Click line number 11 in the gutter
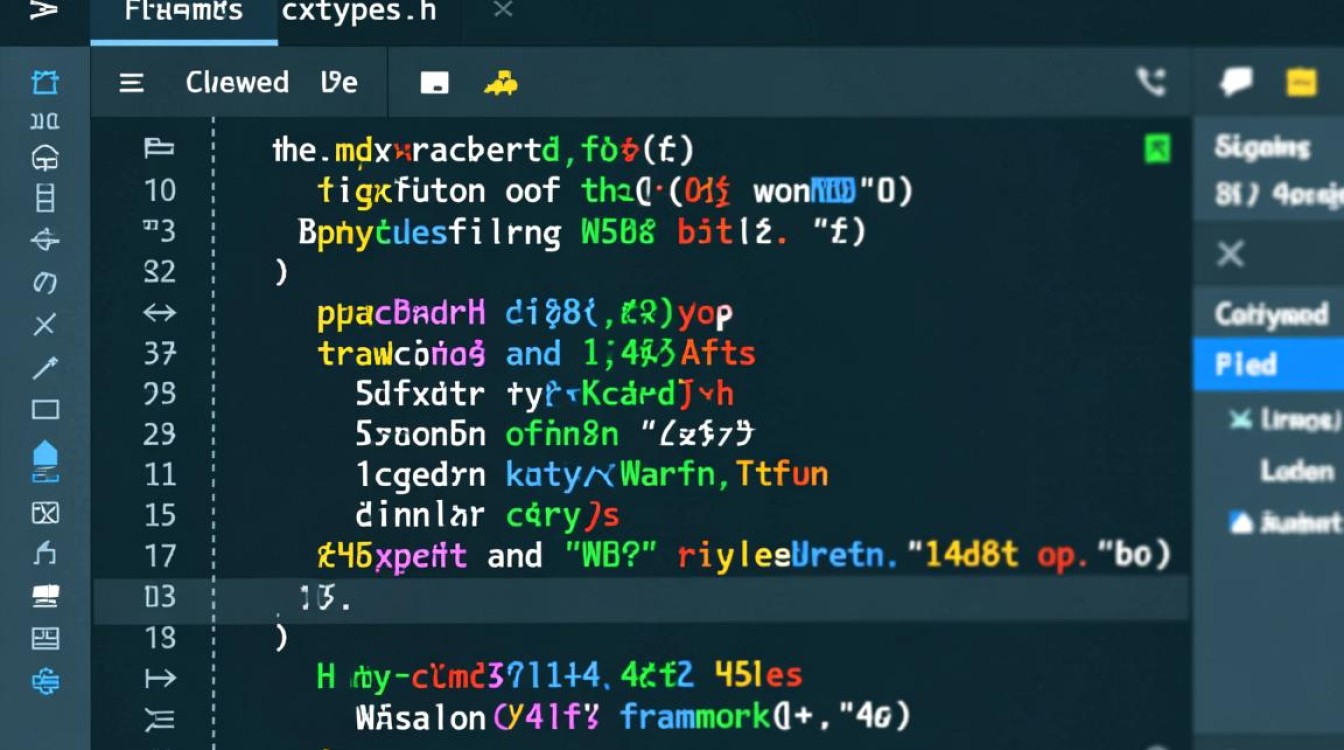The height and width of the screenshot is (750, 1344). click(x=160, y=474)
